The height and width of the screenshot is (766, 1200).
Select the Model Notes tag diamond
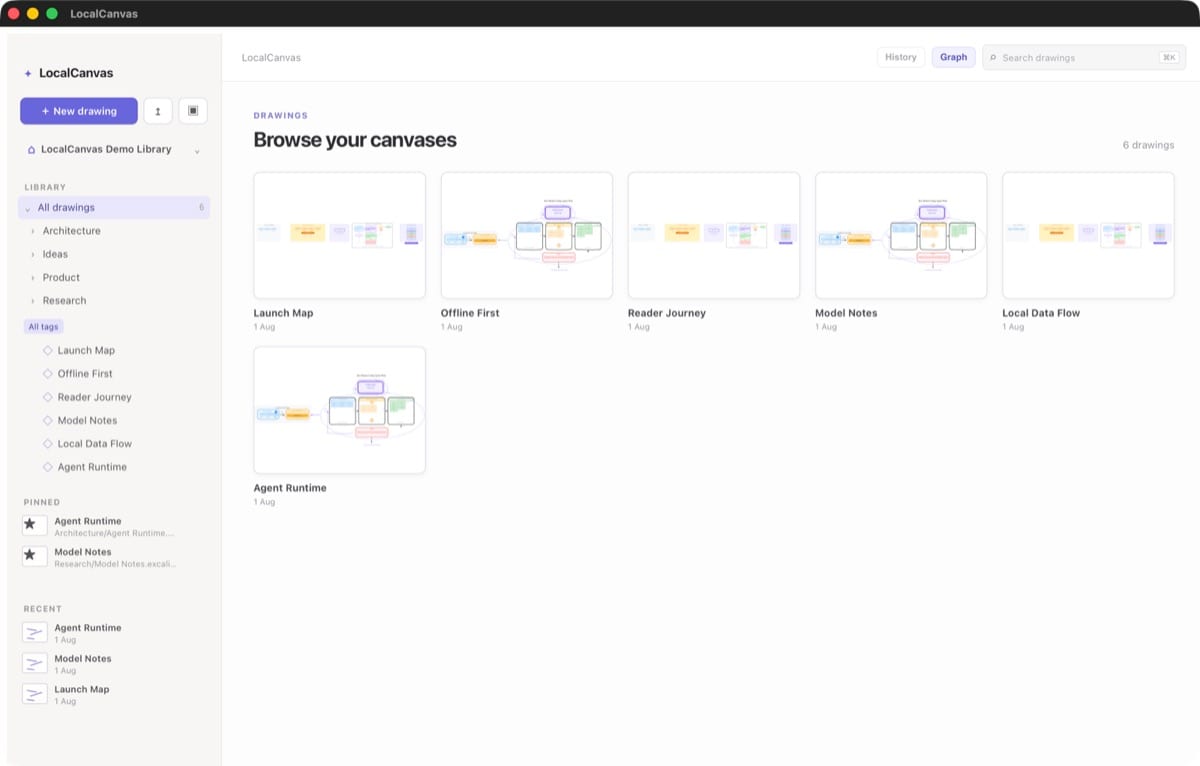[47, 420]
